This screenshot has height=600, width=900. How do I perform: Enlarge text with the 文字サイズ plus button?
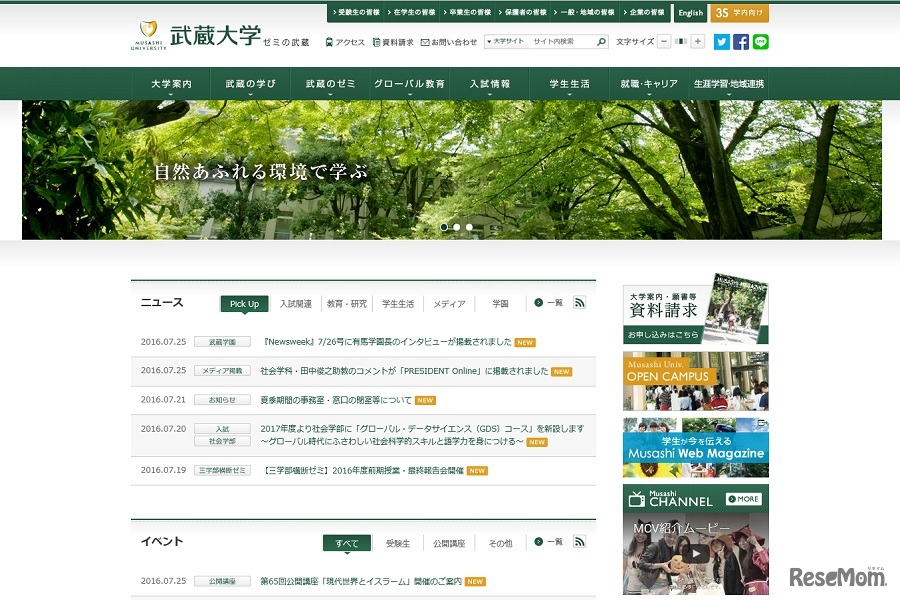697,41
